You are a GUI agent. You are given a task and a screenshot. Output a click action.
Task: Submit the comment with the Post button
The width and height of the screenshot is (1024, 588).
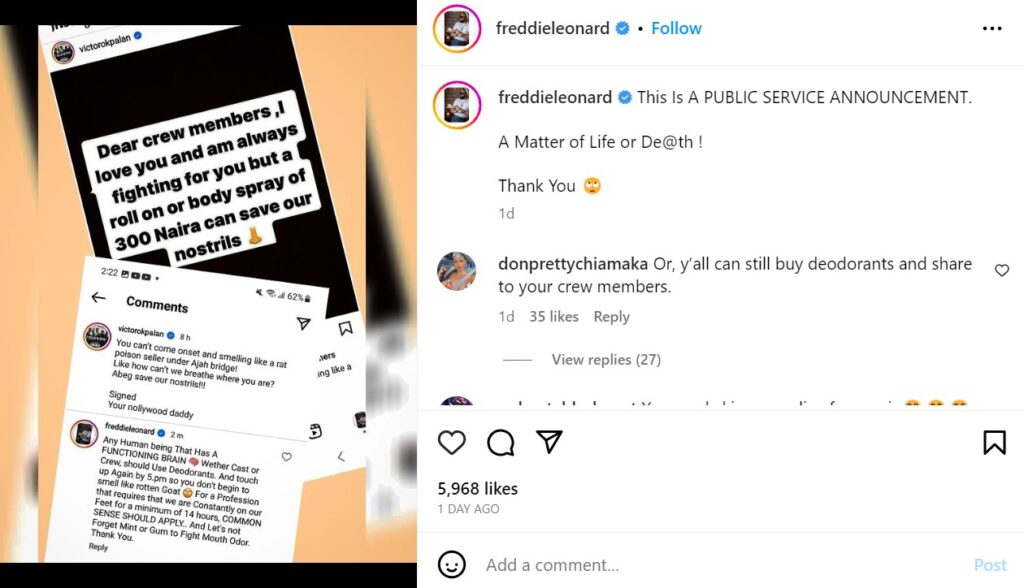(x=990, y=564)
